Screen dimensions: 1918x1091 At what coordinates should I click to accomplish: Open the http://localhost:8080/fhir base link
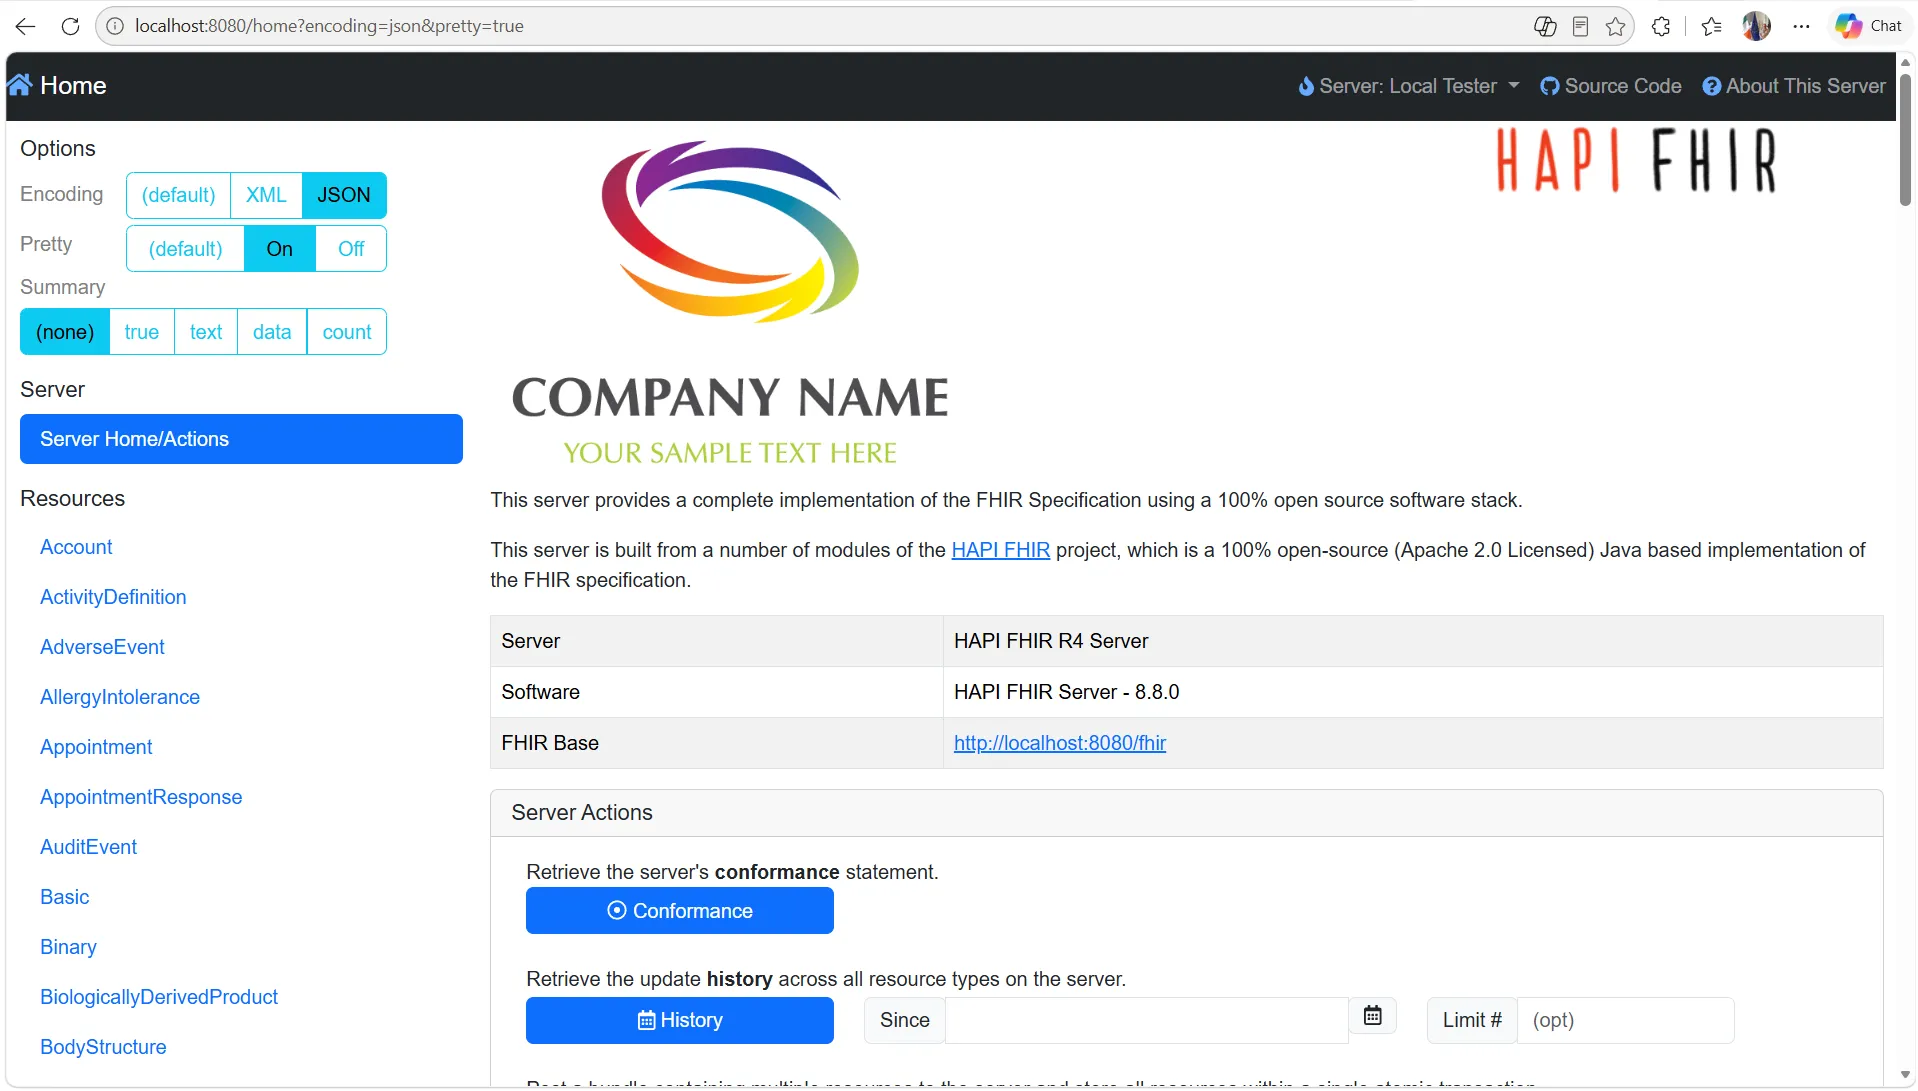pos(1060,743)
